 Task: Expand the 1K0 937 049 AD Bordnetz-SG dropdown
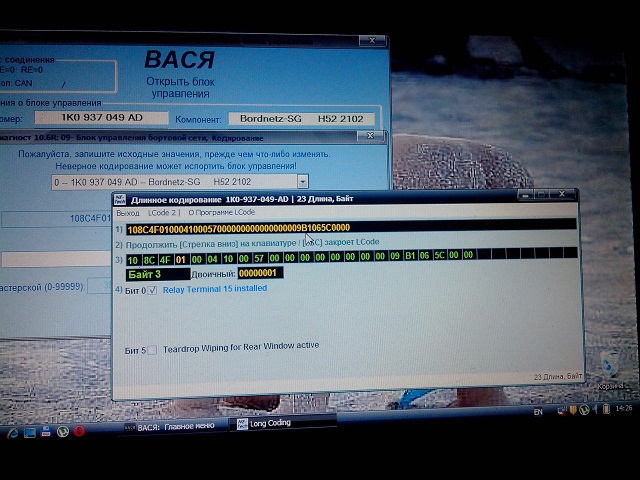pos(302,181)
